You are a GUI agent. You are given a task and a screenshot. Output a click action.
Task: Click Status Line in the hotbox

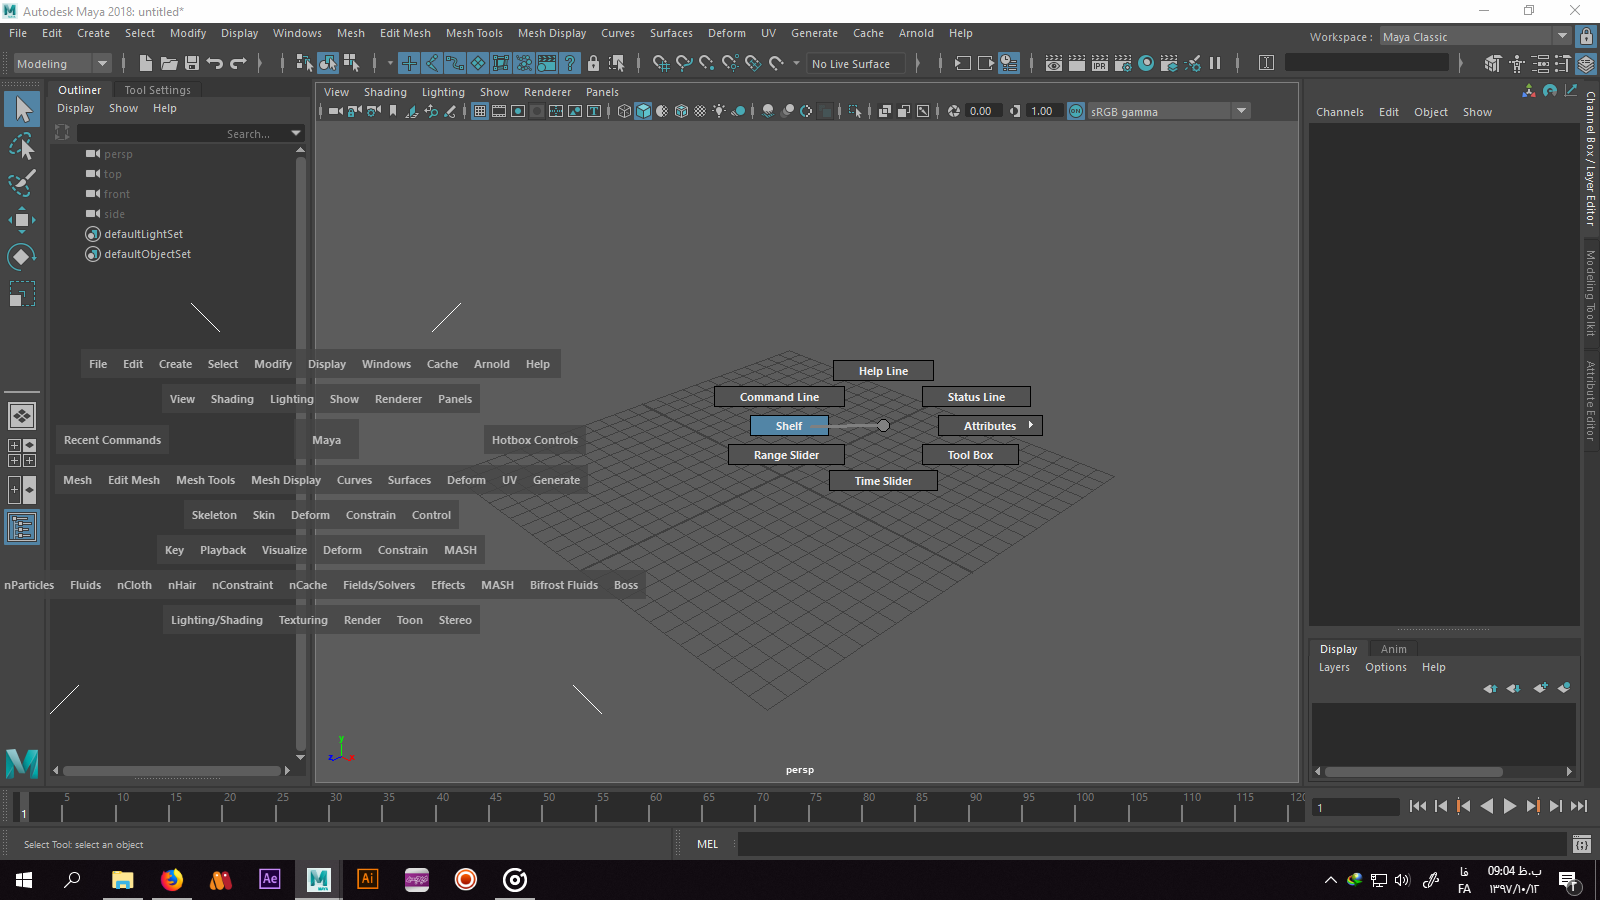976,397
